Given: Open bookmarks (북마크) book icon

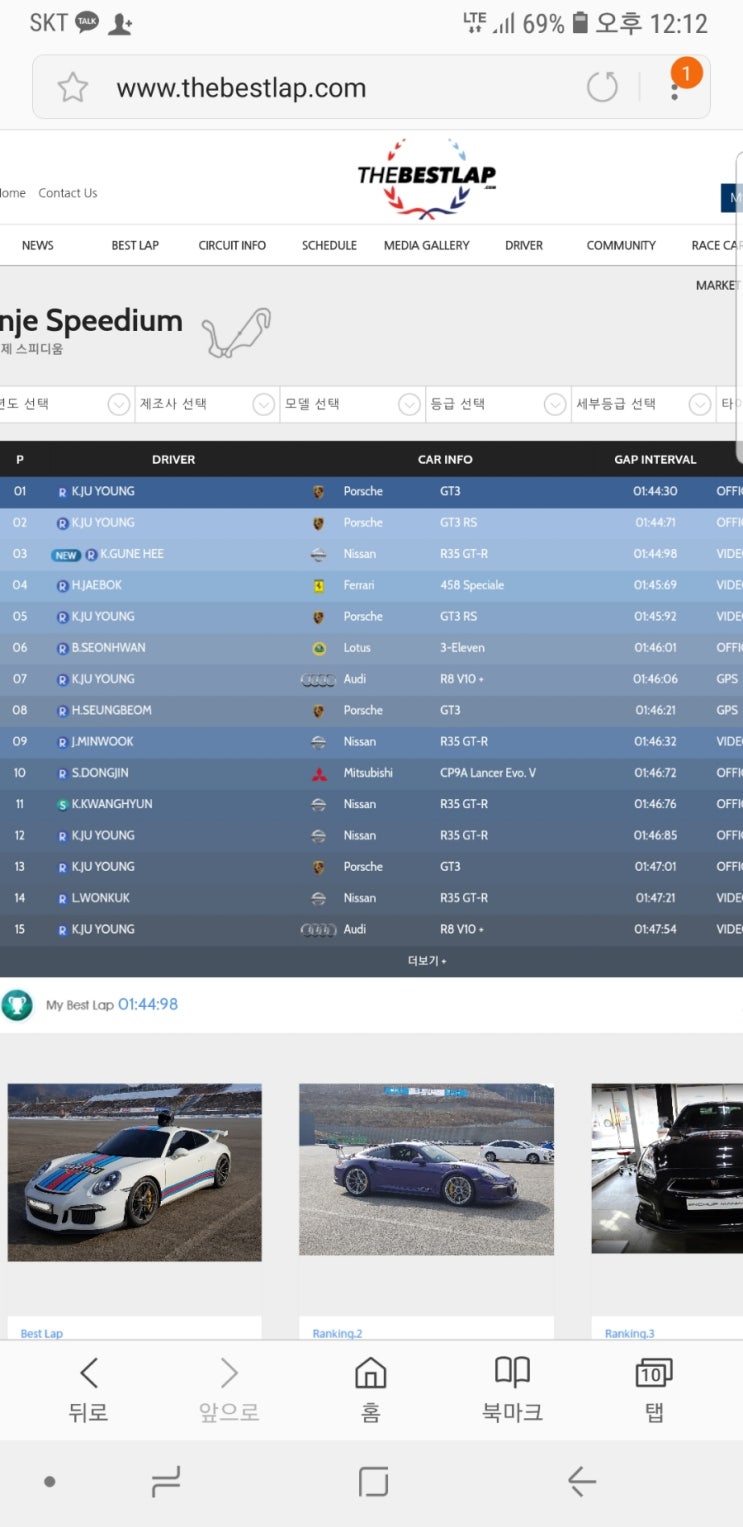Looking at the screenshot, I should (x=512, y=1389).
